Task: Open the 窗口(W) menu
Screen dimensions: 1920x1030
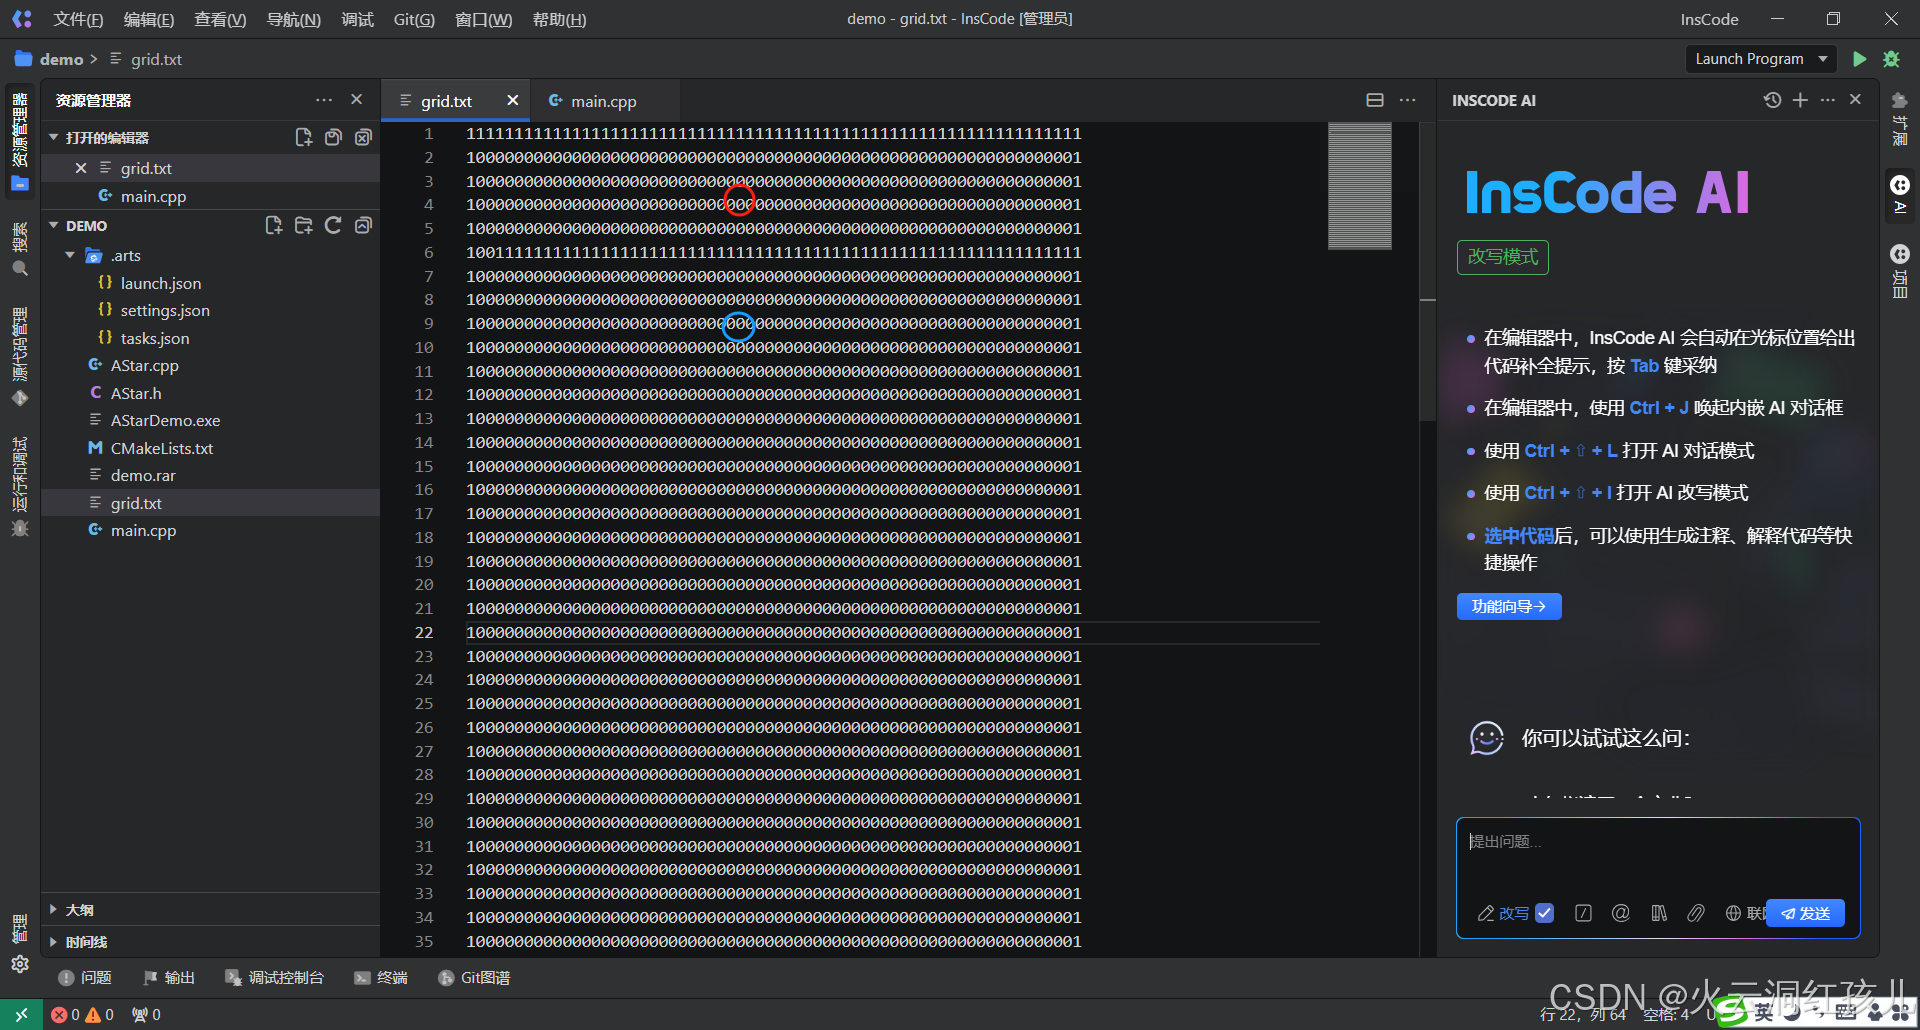Action: (x=483, y=19)
